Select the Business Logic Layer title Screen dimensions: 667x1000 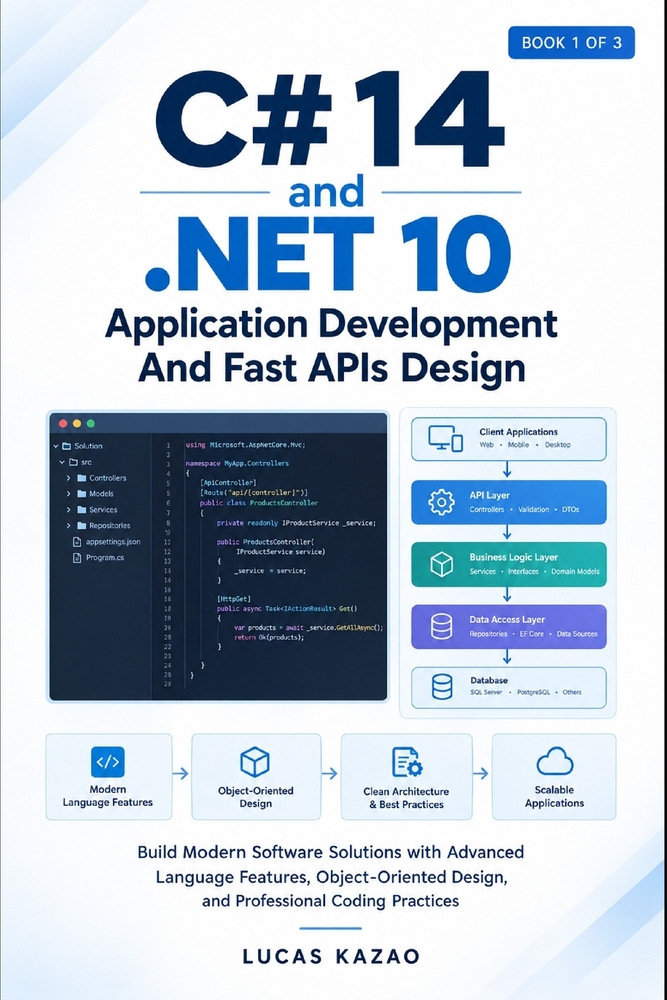click(513, 557)
